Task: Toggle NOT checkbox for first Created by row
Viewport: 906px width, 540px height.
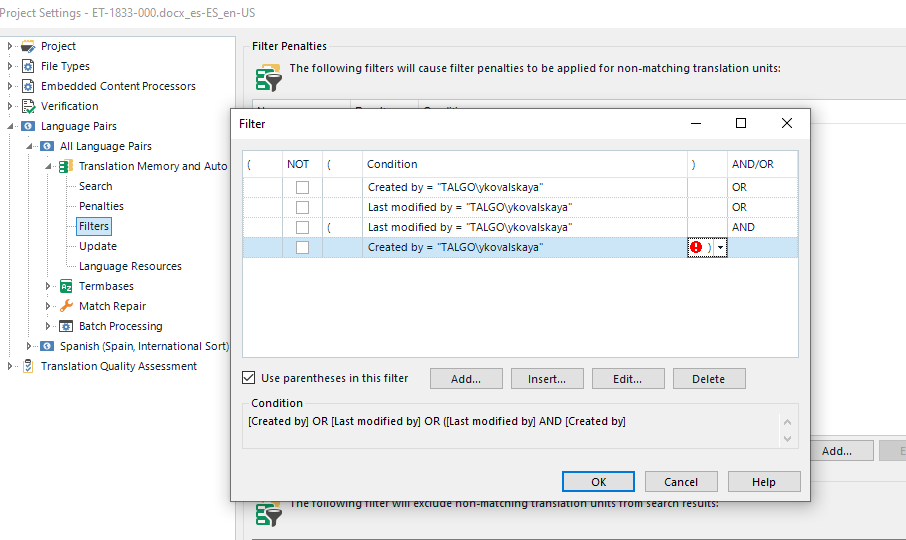Action: point(302,187)
